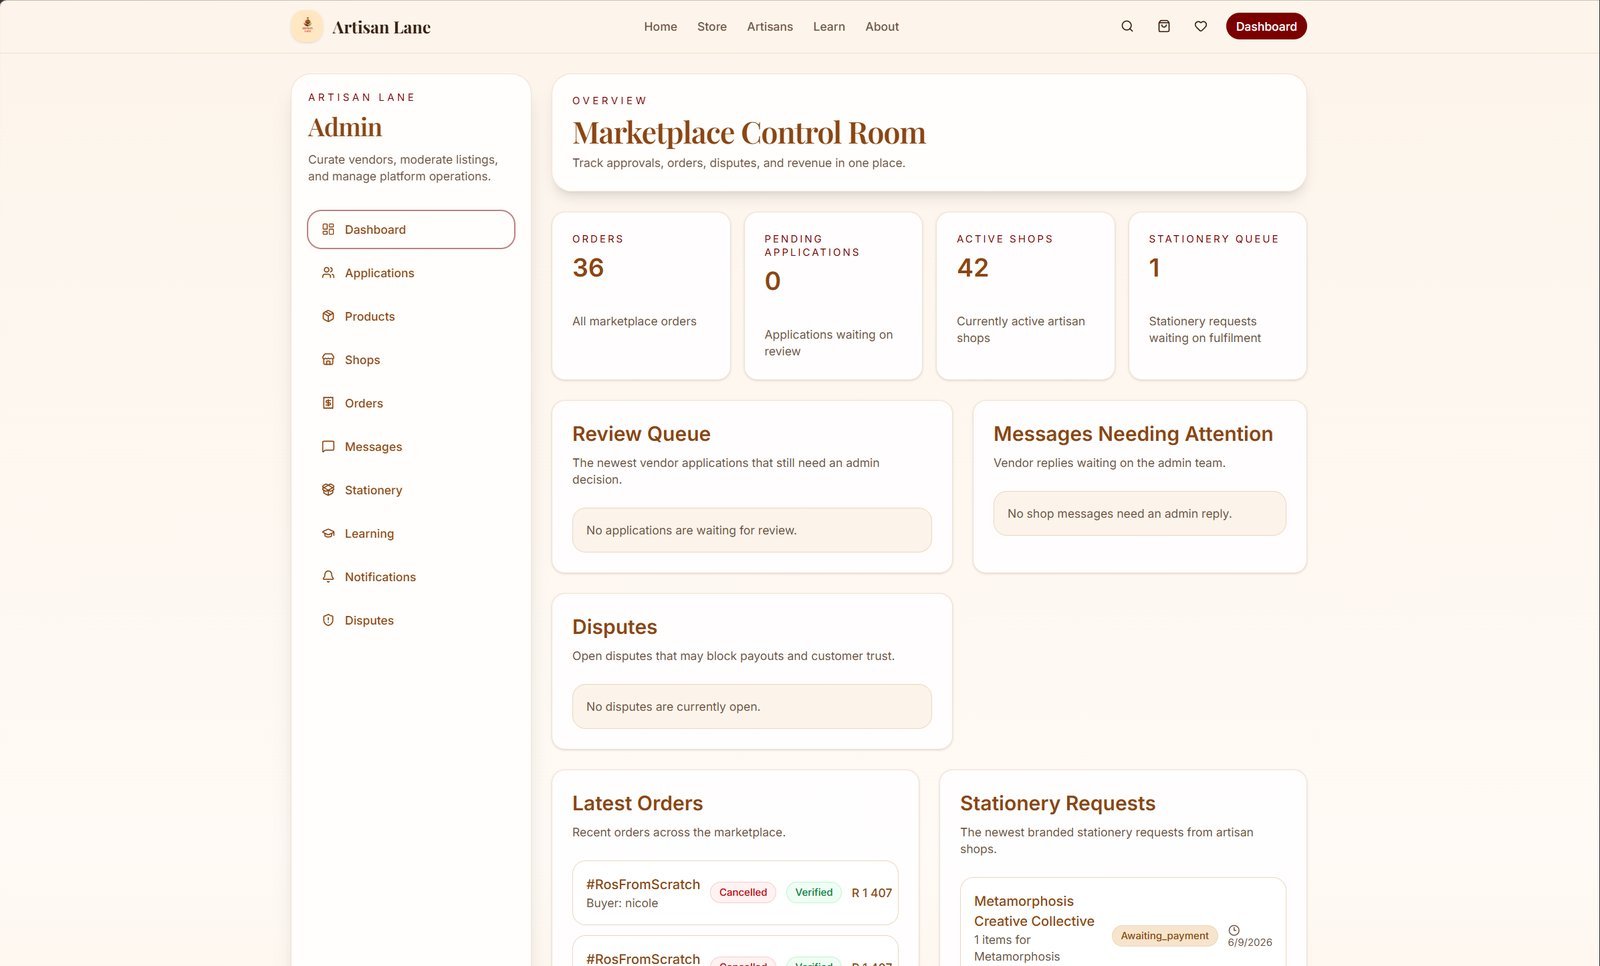This screenshot has height=966, width=1600.
Task: Click the Pending Applications value 0
Action: pos(772,281)
